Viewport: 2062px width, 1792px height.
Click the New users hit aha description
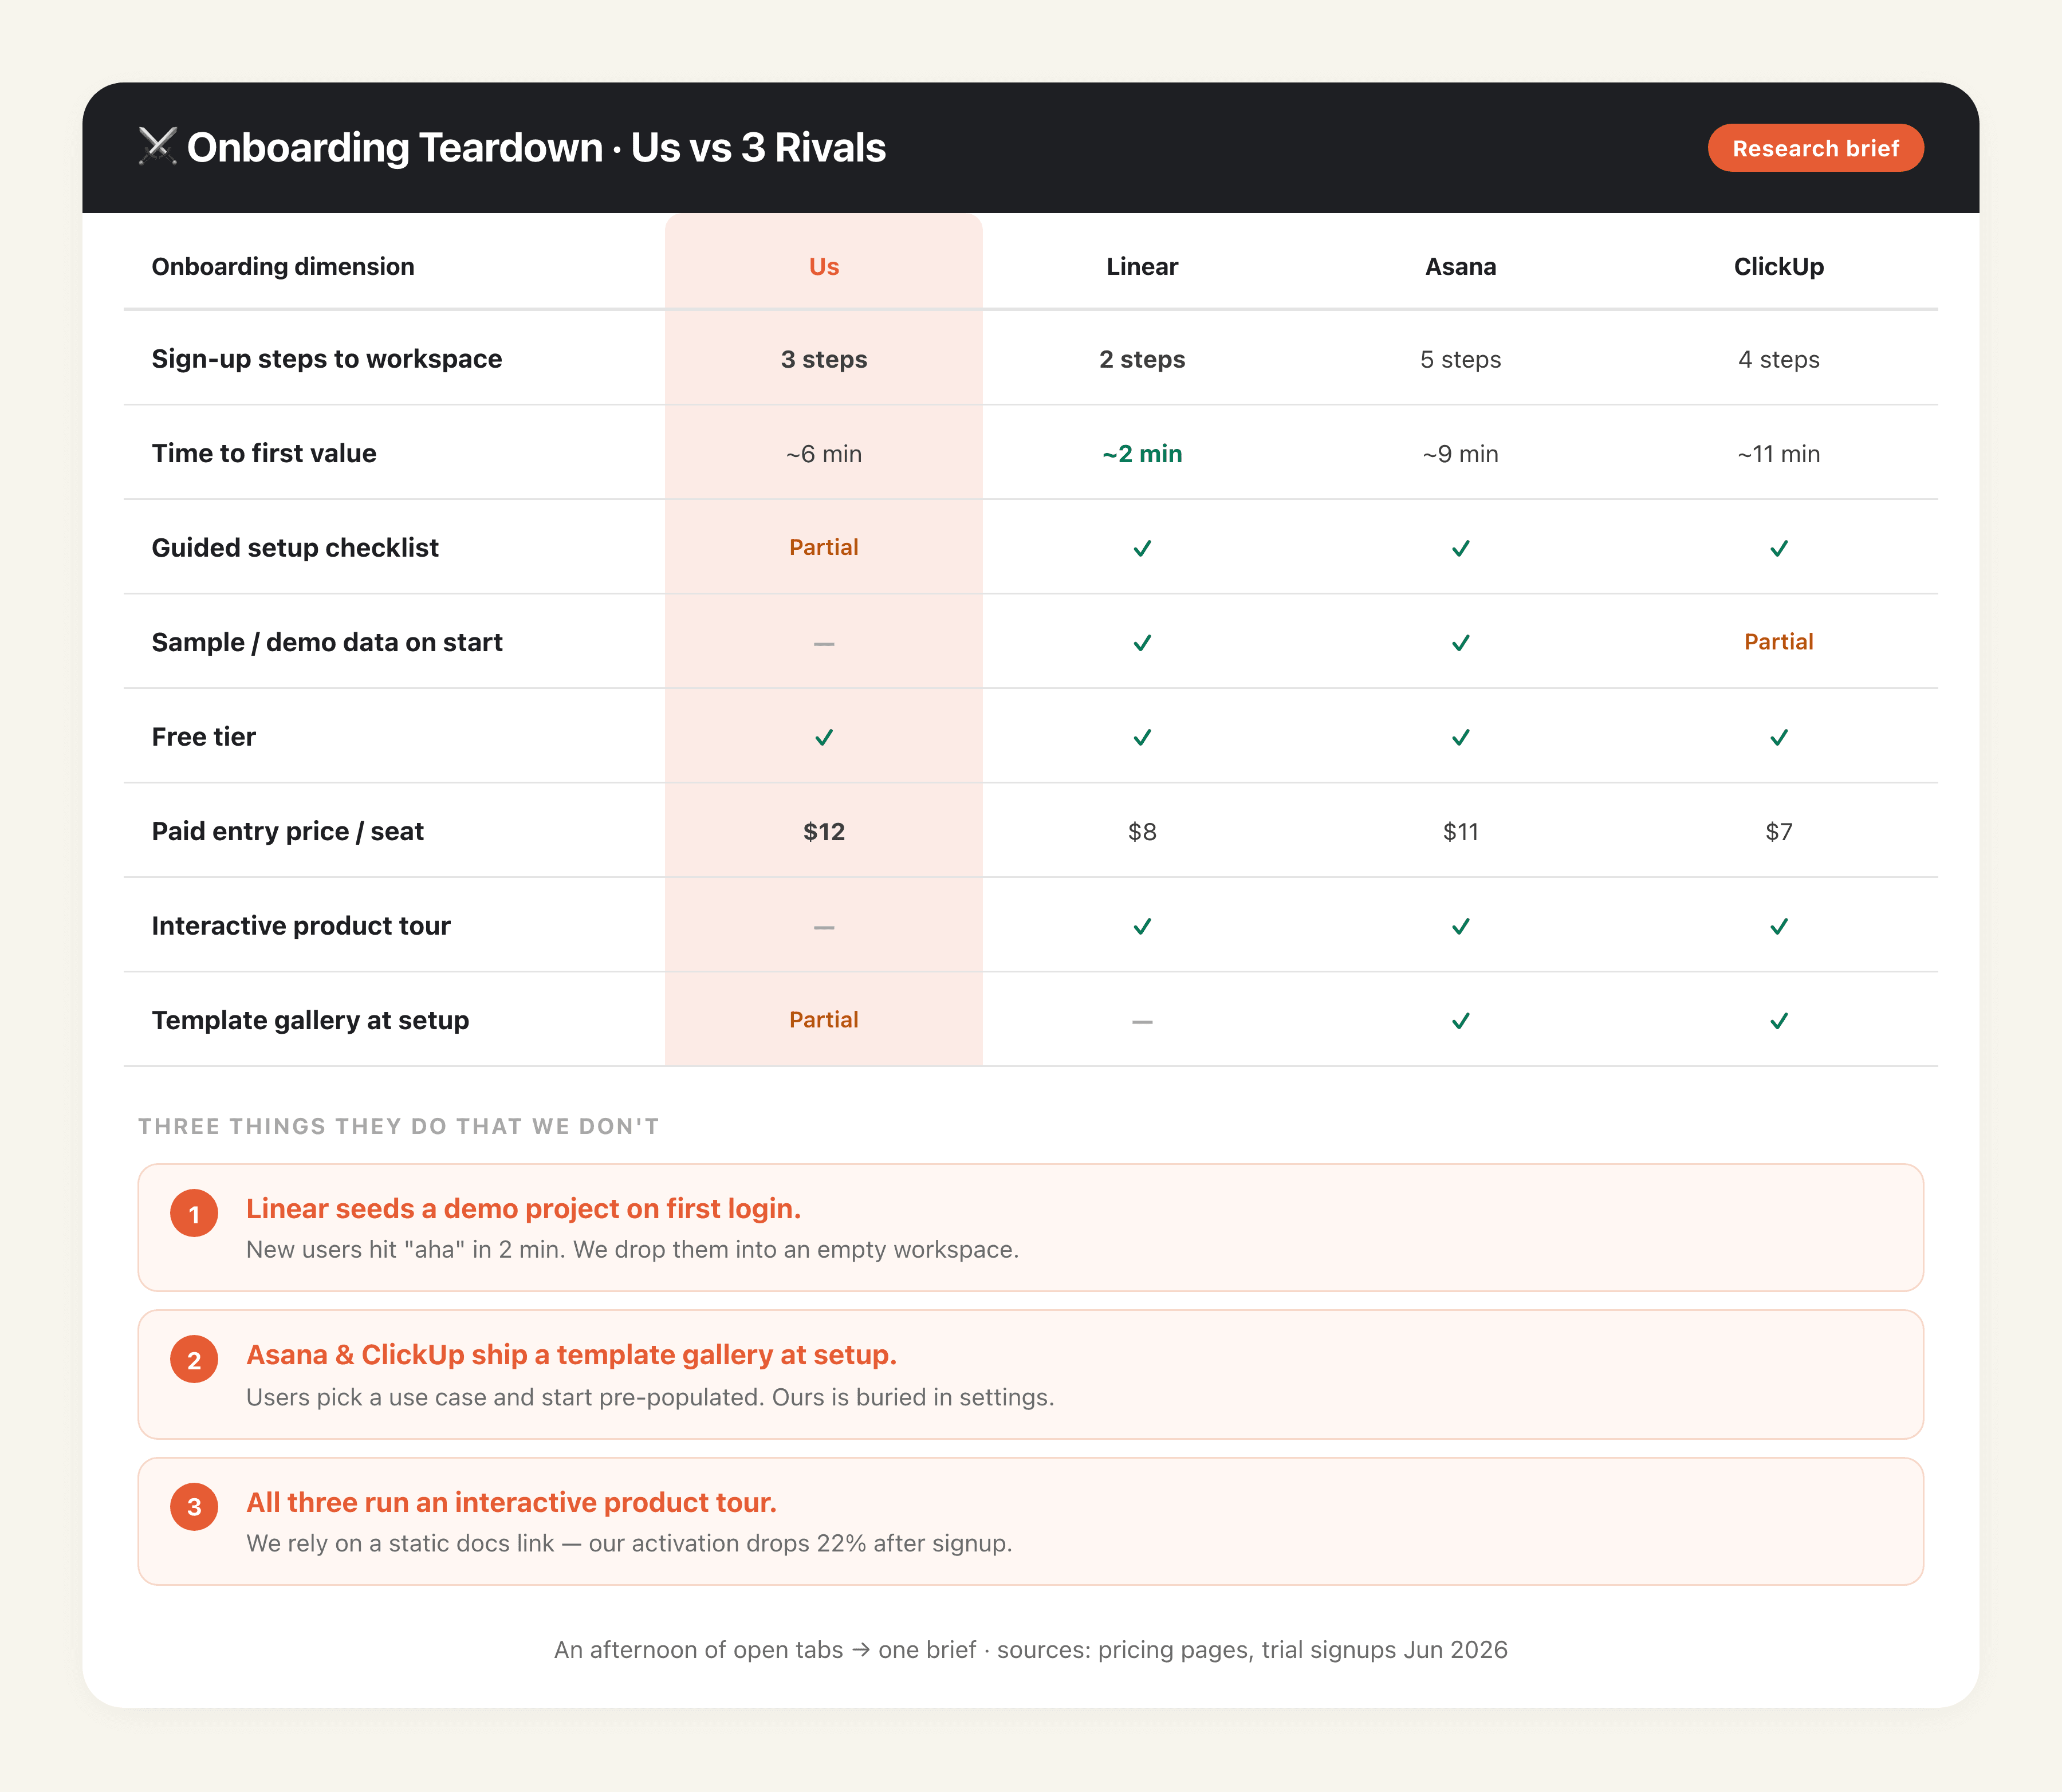[x=632, y=1250]
